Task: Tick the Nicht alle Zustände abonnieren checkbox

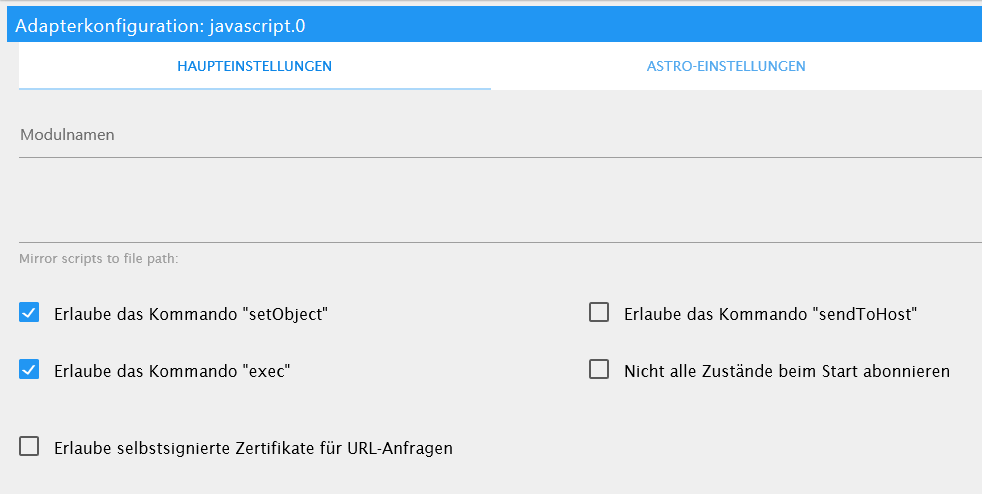Action: pos(599,369)
